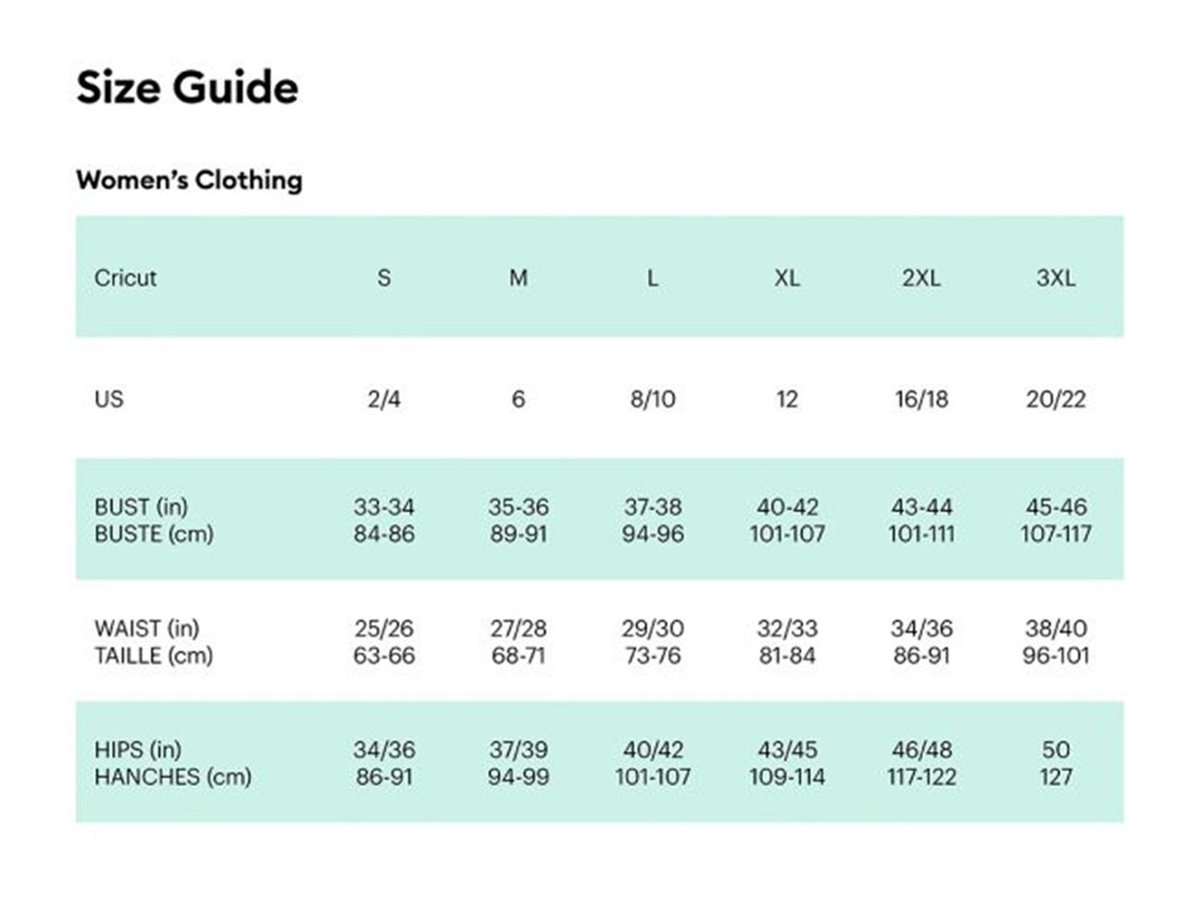Select the 3XL size column header
Viewport: 1200px width, 900px height.
(1056, 279)
